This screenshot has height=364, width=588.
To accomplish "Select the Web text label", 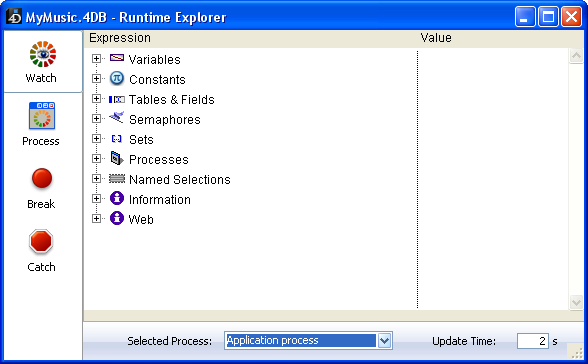I will tap(141, 219).
